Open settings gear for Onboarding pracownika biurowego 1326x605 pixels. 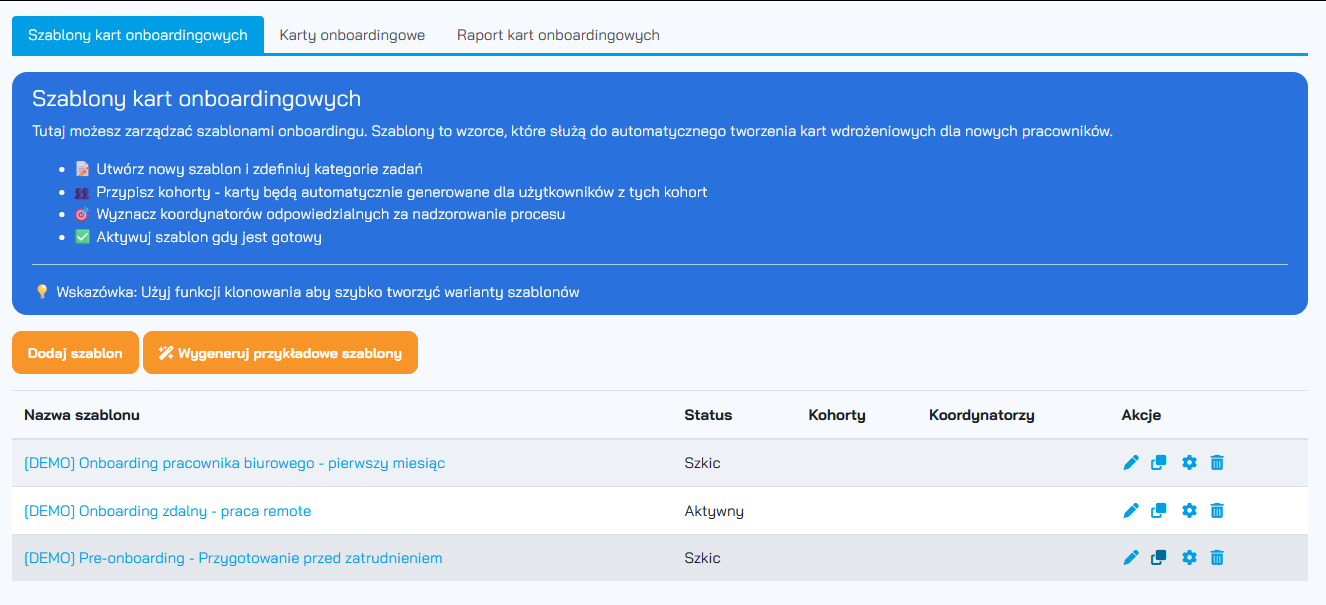point(1189,463)
